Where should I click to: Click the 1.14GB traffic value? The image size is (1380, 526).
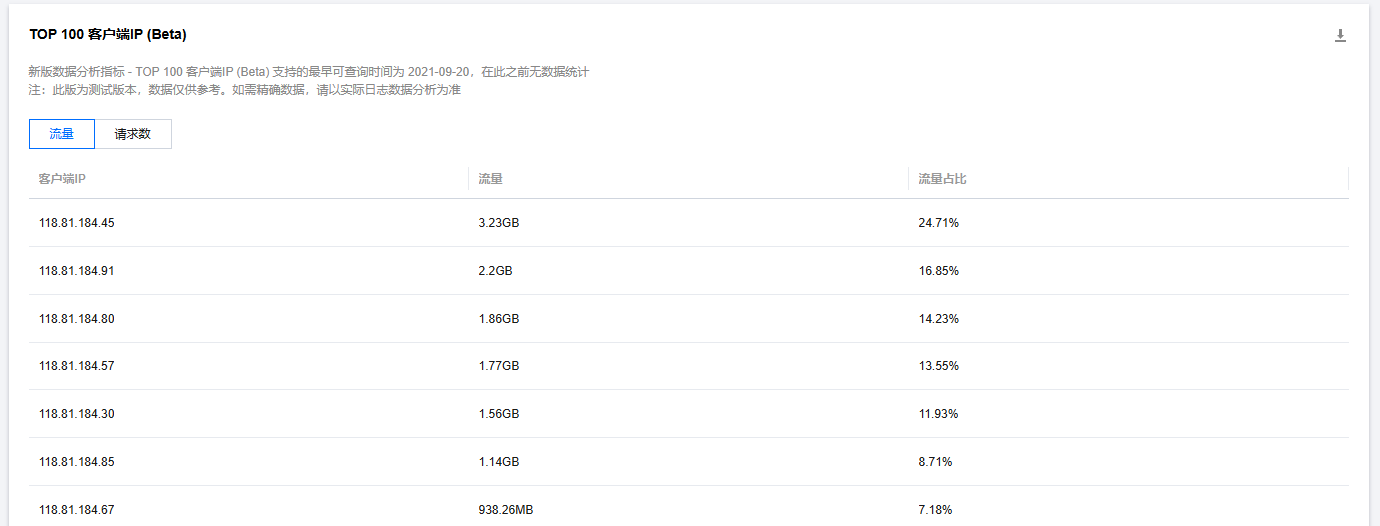click(x=499, y=462)
